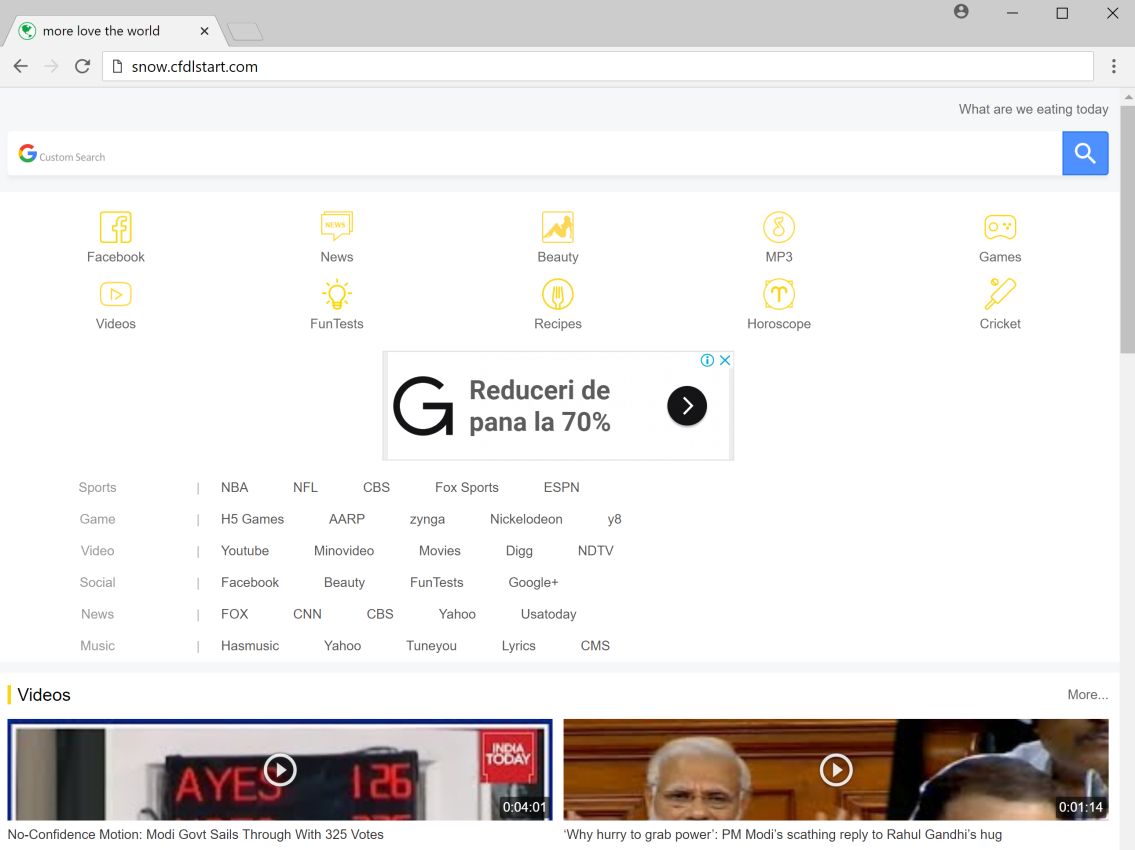Open the CNN link
This screenshot has height=850, width=1135.
coord(307,614)
